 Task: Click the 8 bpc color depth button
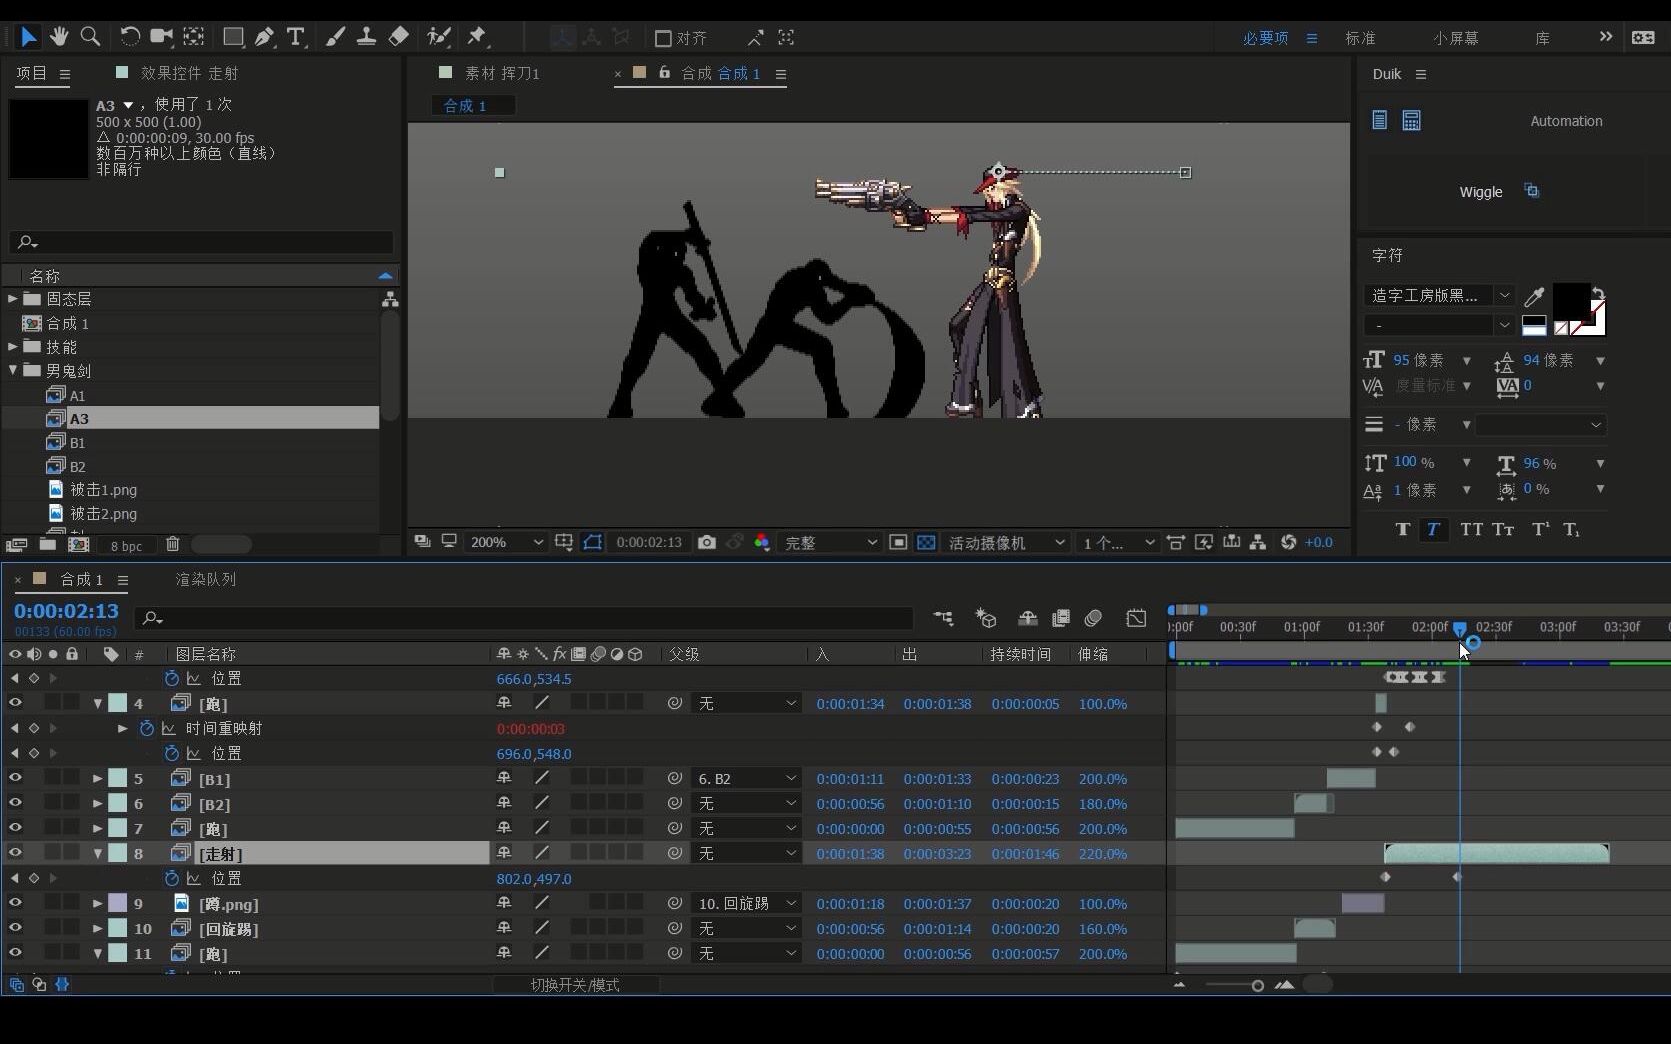126,546
